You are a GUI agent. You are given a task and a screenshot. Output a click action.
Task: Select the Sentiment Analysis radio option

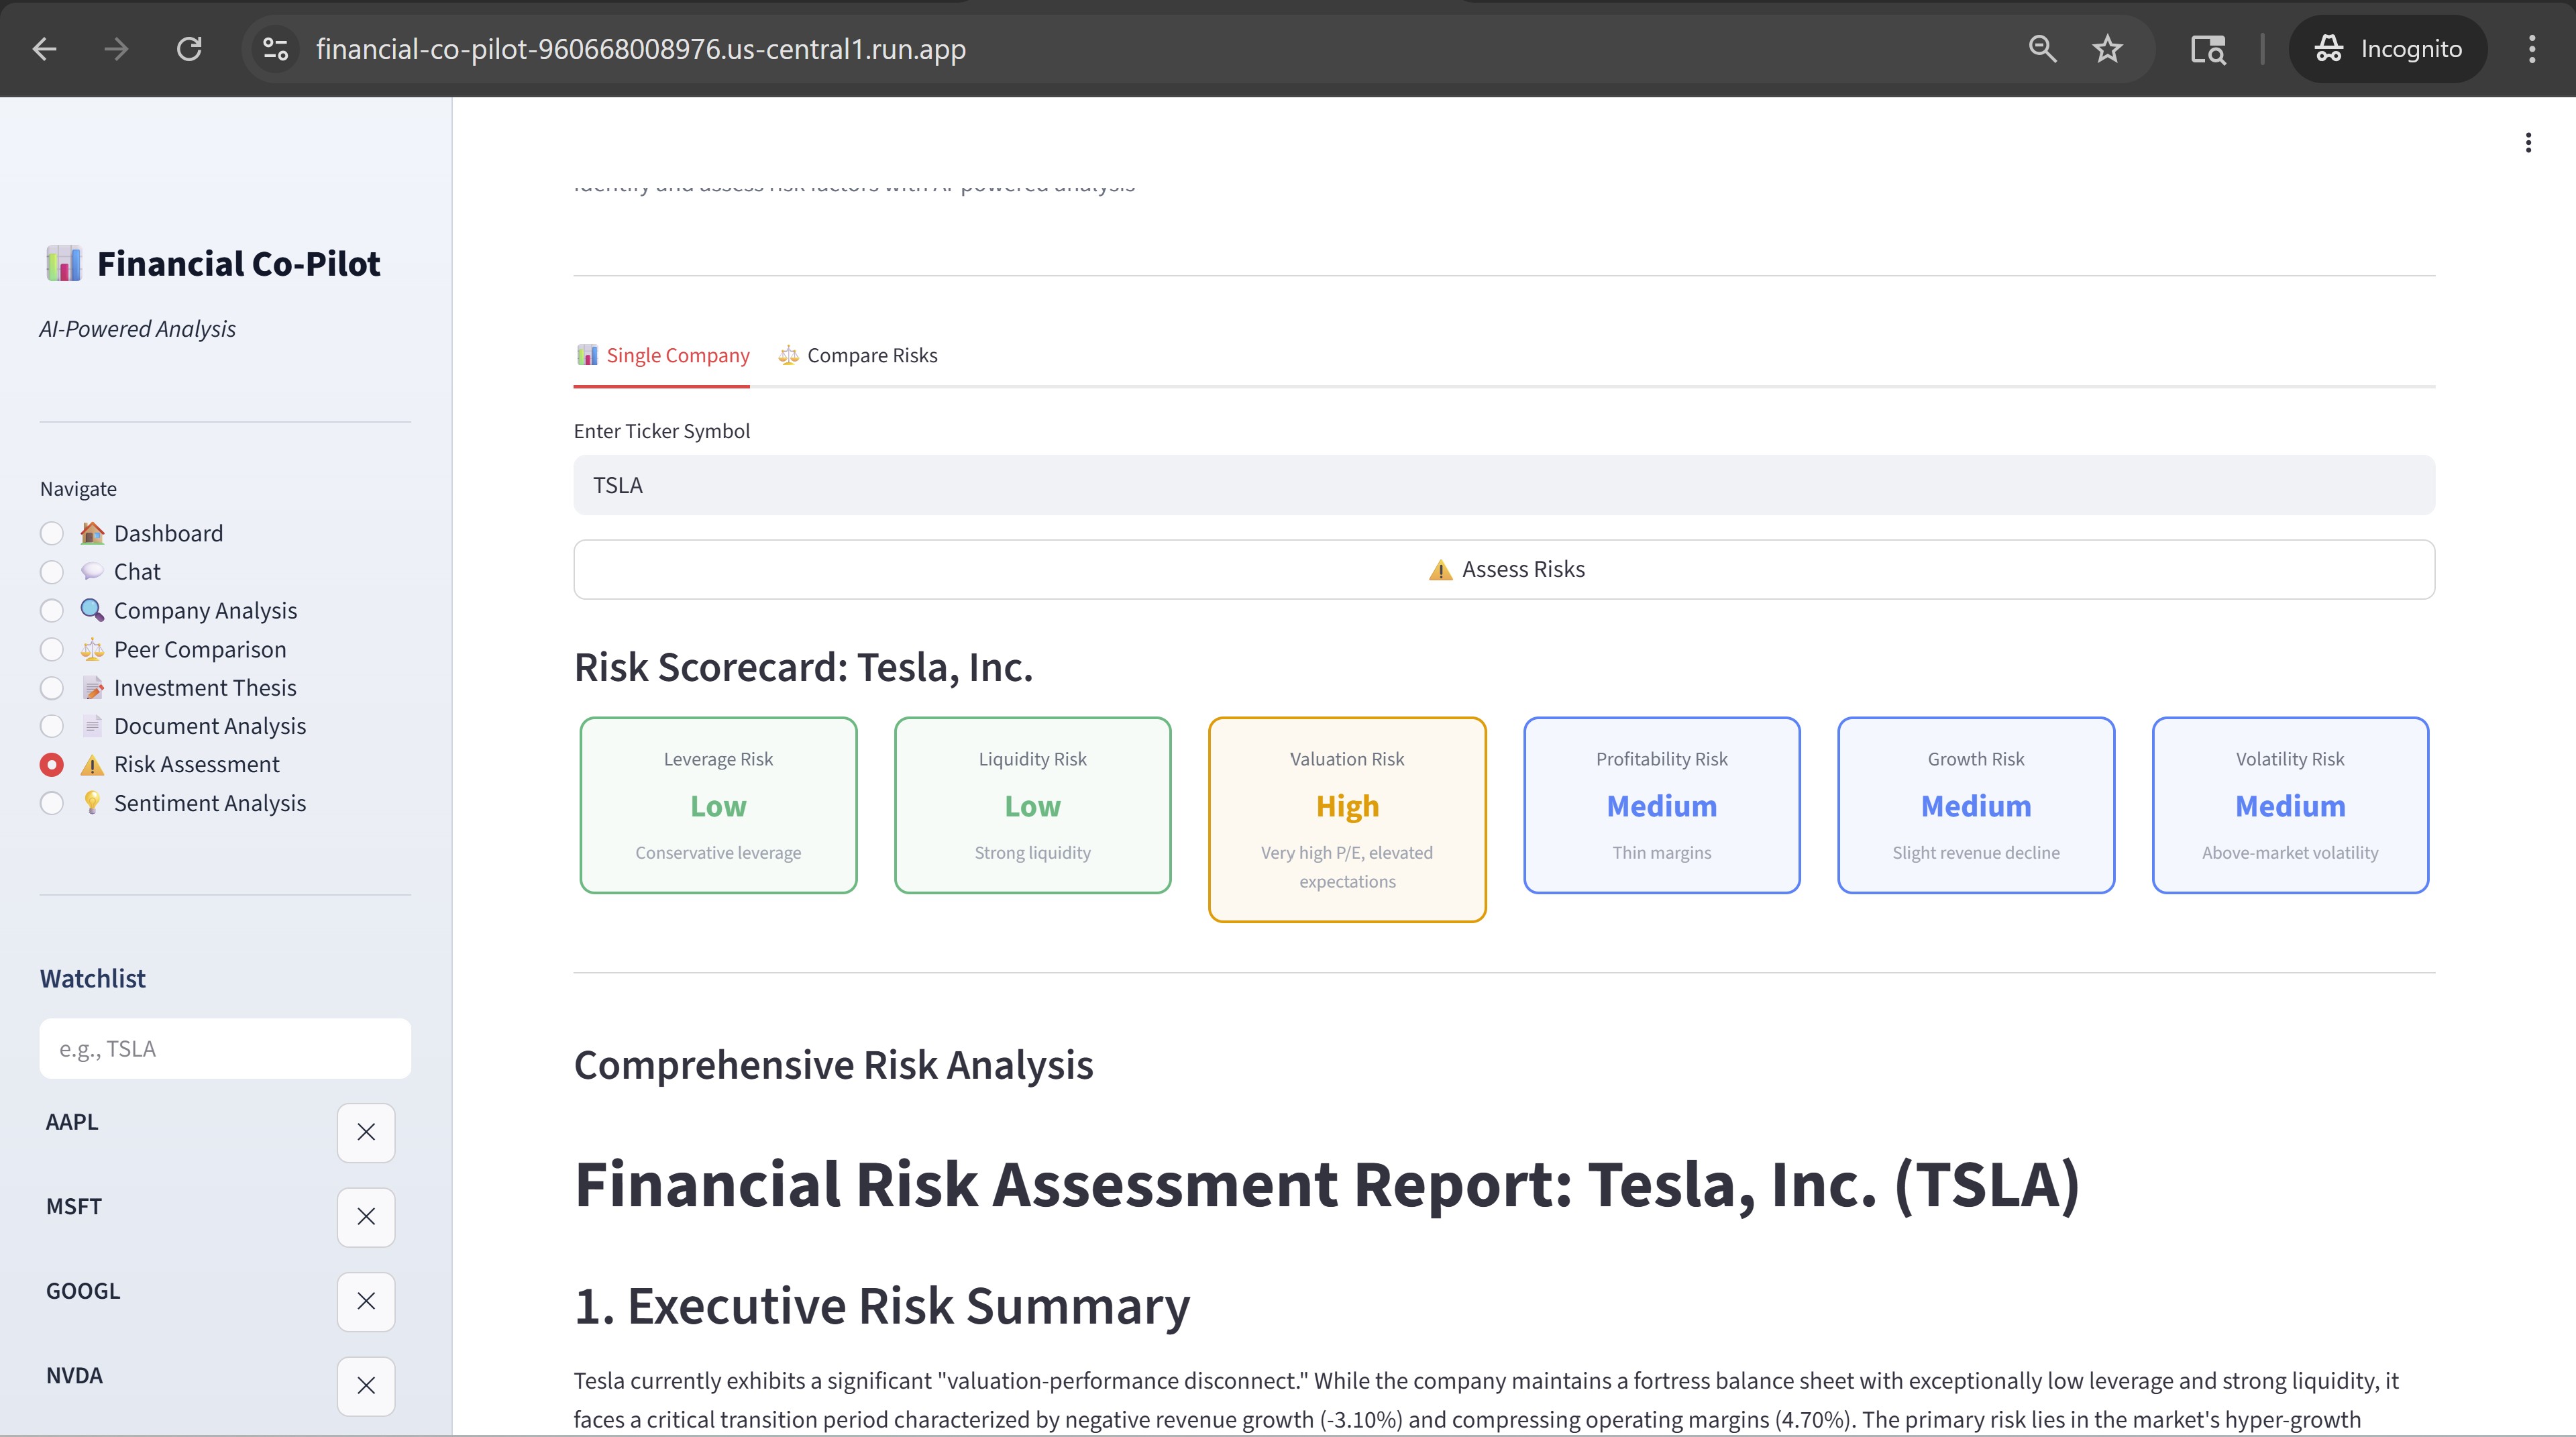pos(52,803)
